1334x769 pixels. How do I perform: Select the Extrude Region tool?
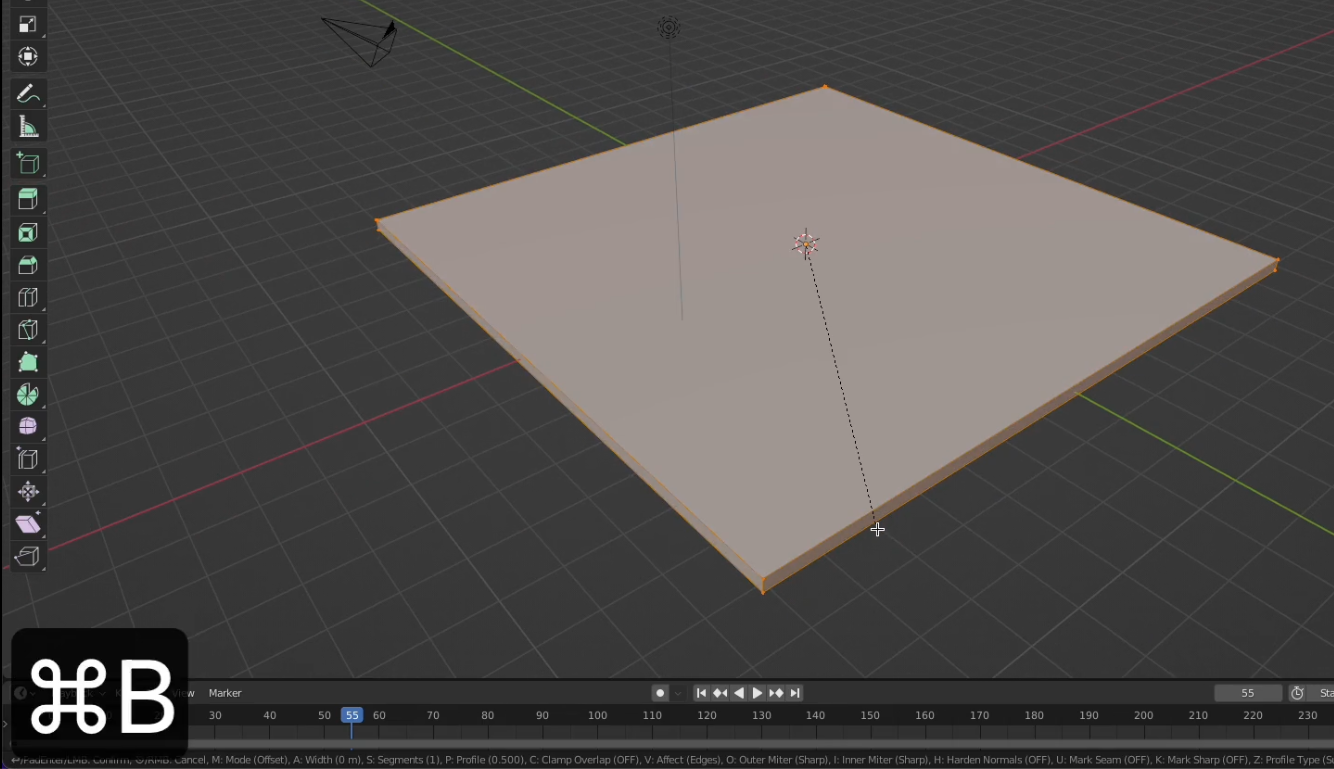[28, 199]
